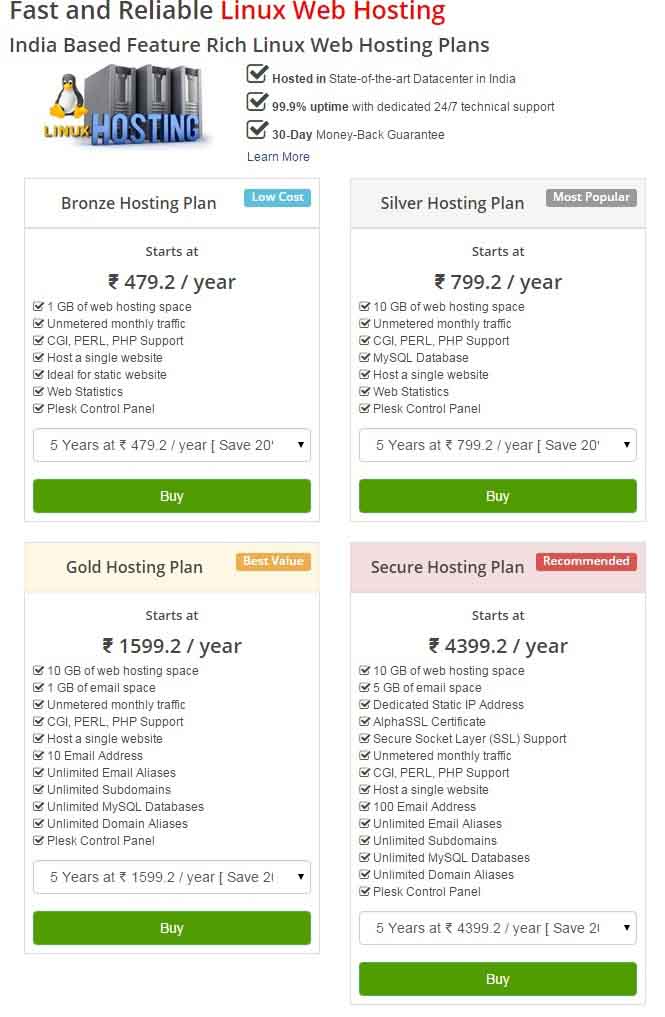Open the Gold plan '5 Years' dropdown

(x=172, y=877)
